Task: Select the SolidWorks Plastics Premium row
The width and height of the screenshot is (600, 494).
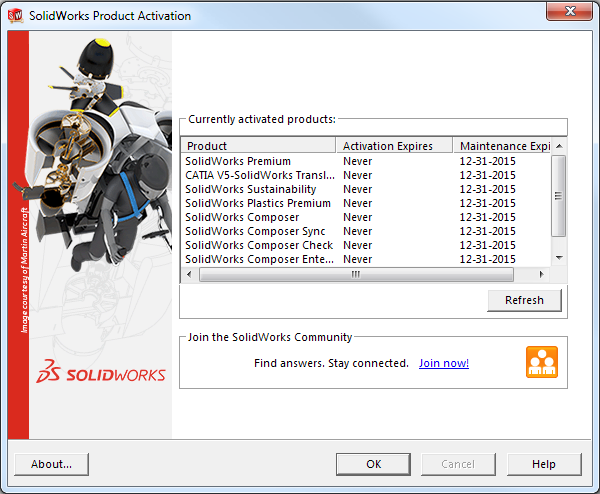Action: (366, 203)
